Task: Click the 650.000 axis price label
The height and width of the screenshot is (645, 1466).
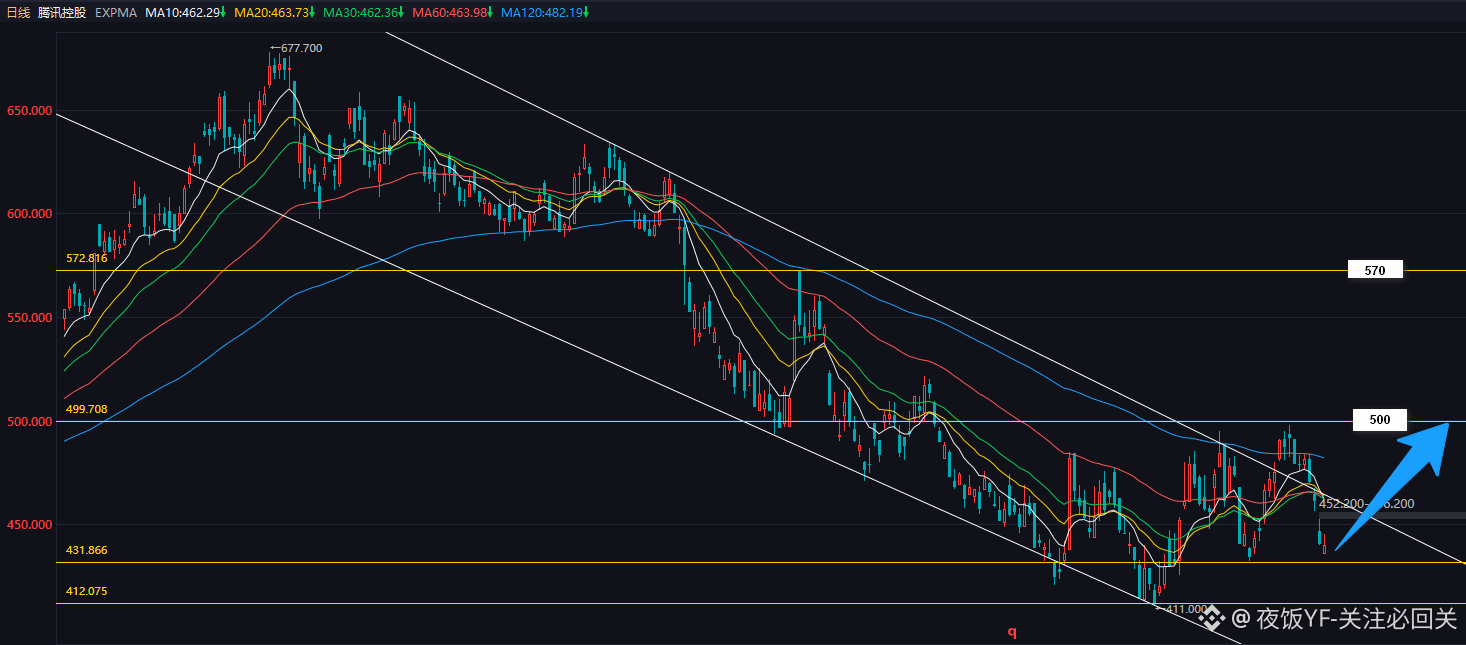Action: coord(29,111)
